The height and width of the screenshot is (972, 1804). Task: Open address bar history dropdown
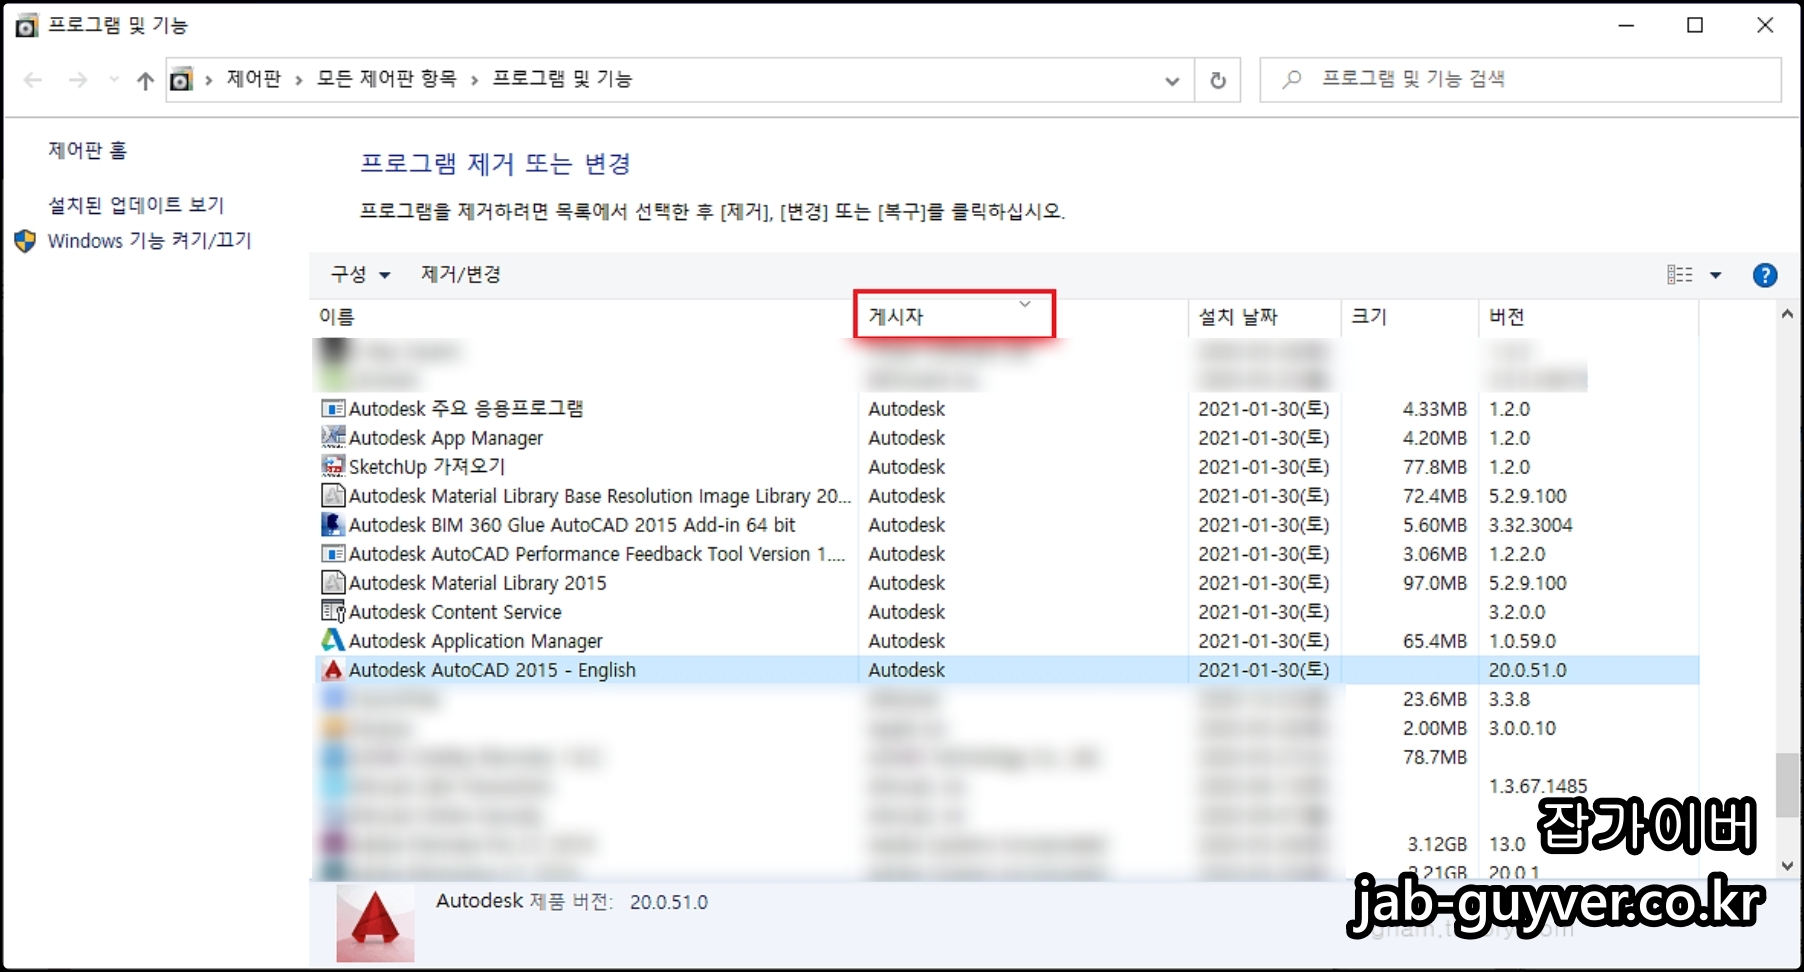click(x=1172, y=80)
